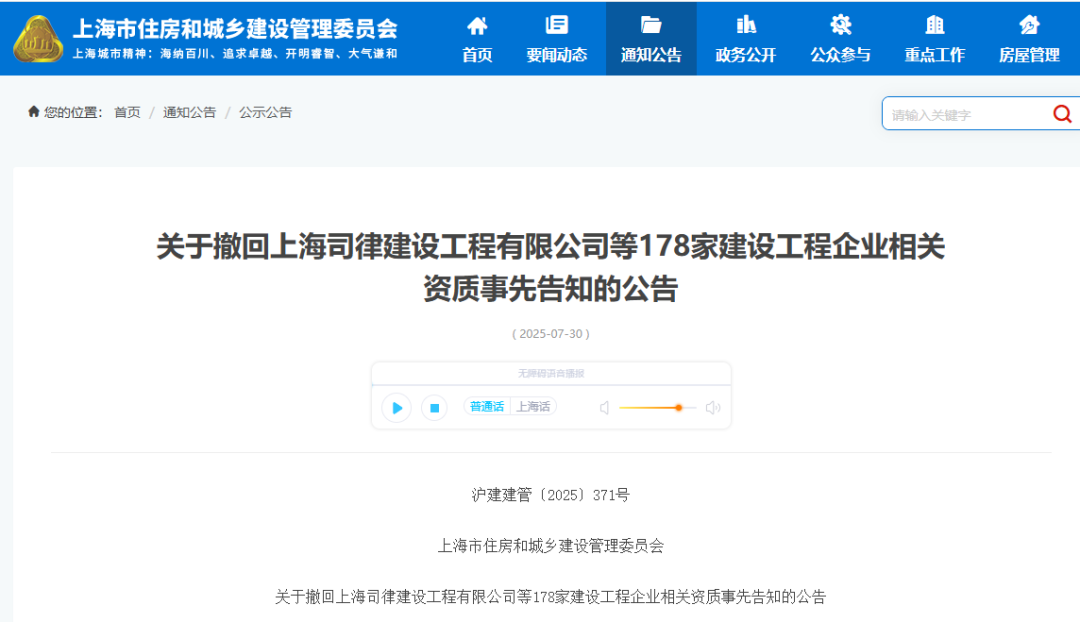This screenshot has width=1080, height=622.
Task: Stop the audio broadcast
Action: click(435, 408)
